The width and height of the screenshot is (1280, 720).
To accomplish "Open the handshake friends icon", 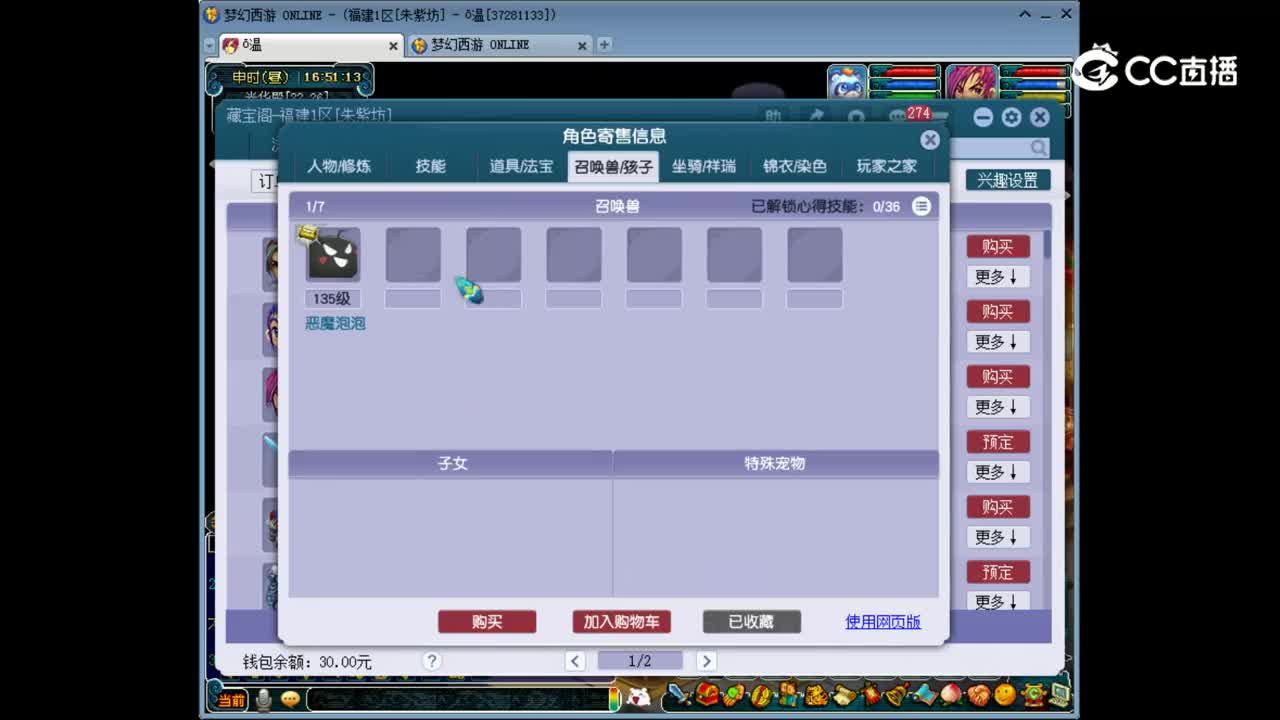I will (x=978, y=695).
